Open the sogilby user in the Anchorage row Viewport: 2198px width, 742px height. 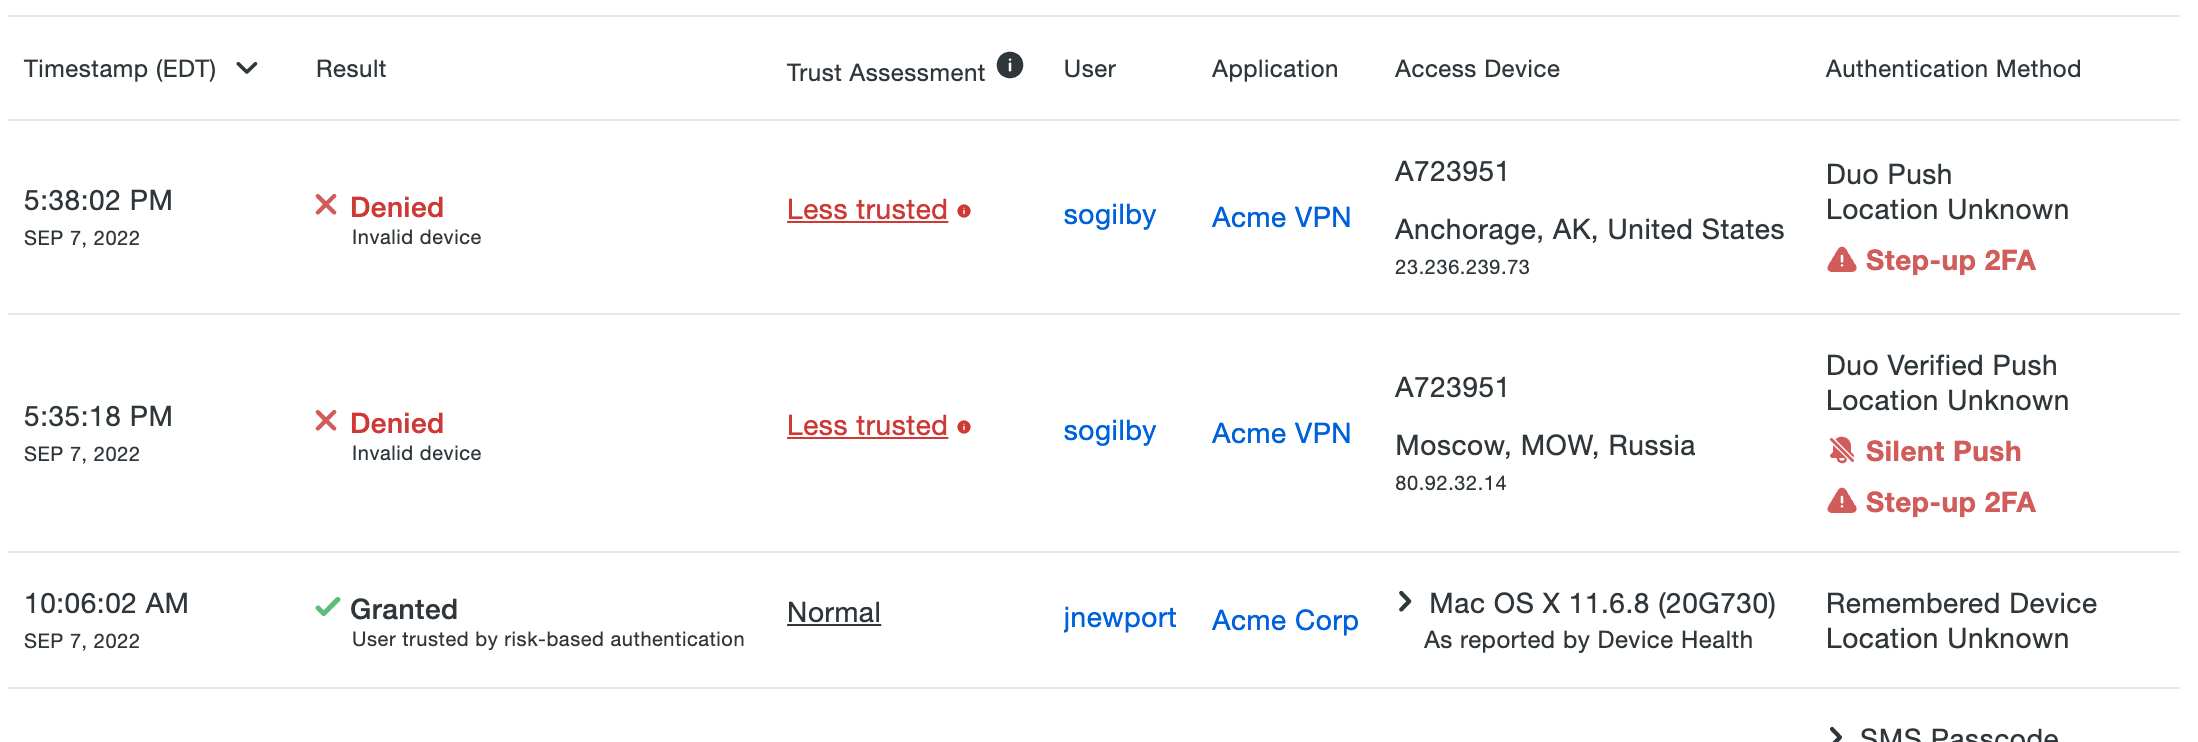click(1109, 215)
